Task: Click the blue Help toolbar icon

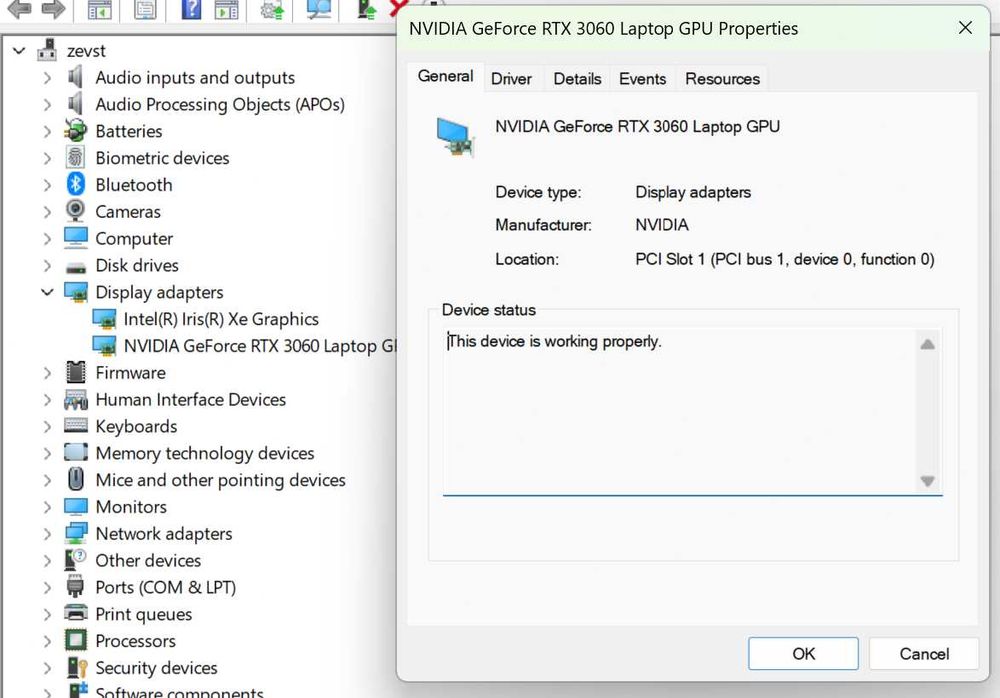Action: coord(191,10)
